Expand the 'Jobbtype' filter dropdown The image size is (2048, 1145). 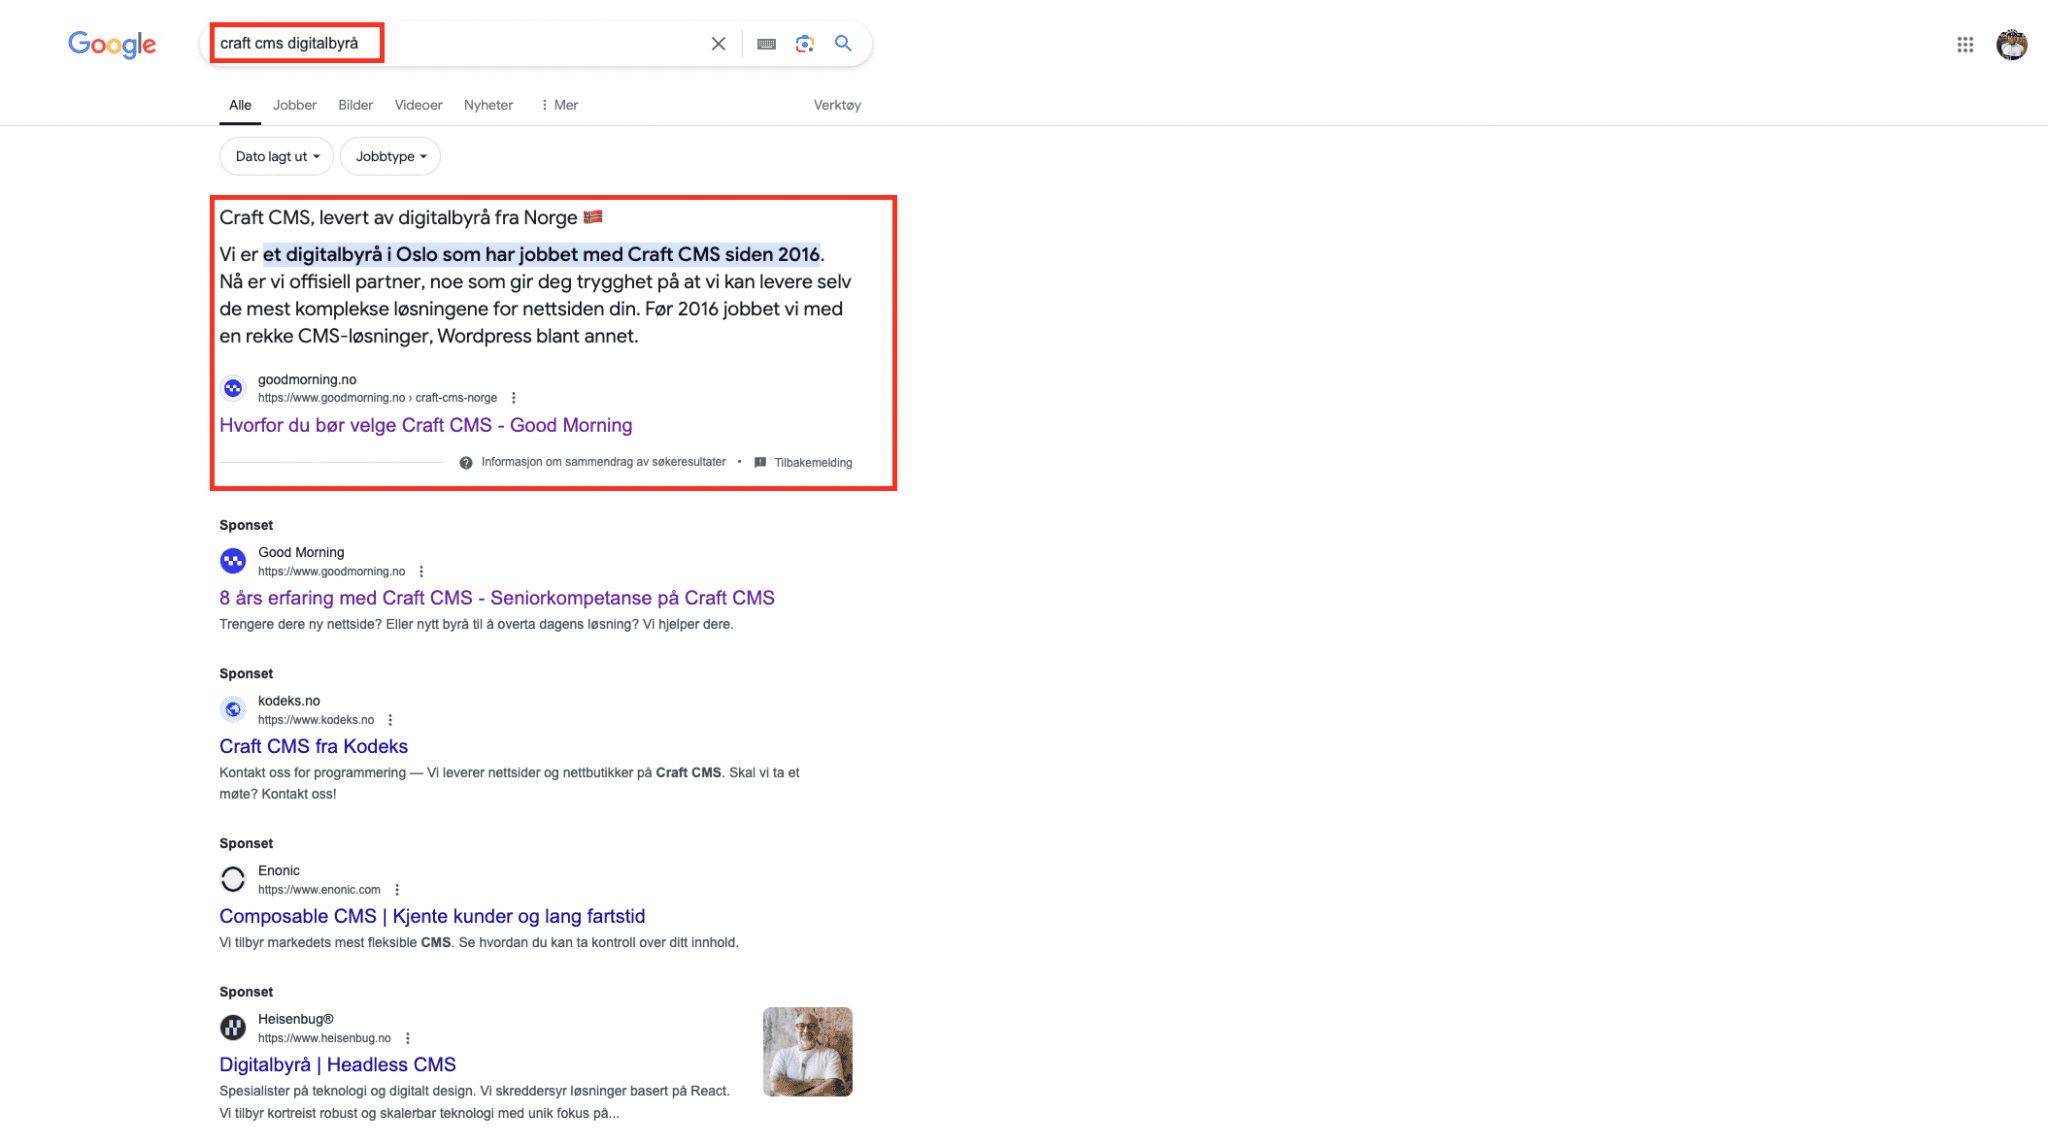coord(390,157)
